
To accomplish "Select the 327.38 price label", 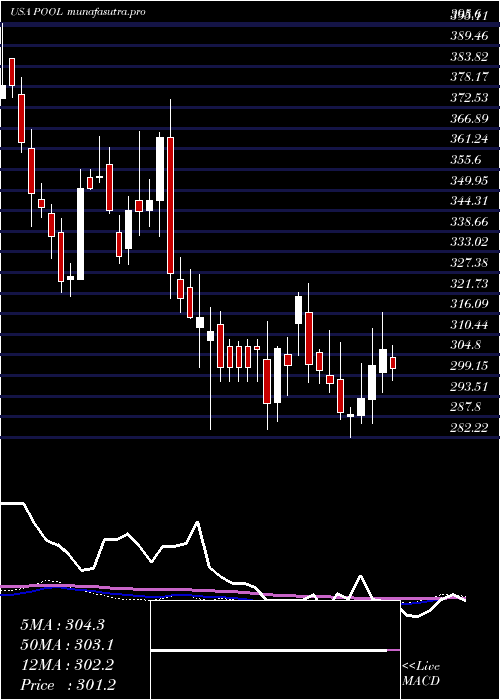I will pyautogui.click(x=469, y=263).
